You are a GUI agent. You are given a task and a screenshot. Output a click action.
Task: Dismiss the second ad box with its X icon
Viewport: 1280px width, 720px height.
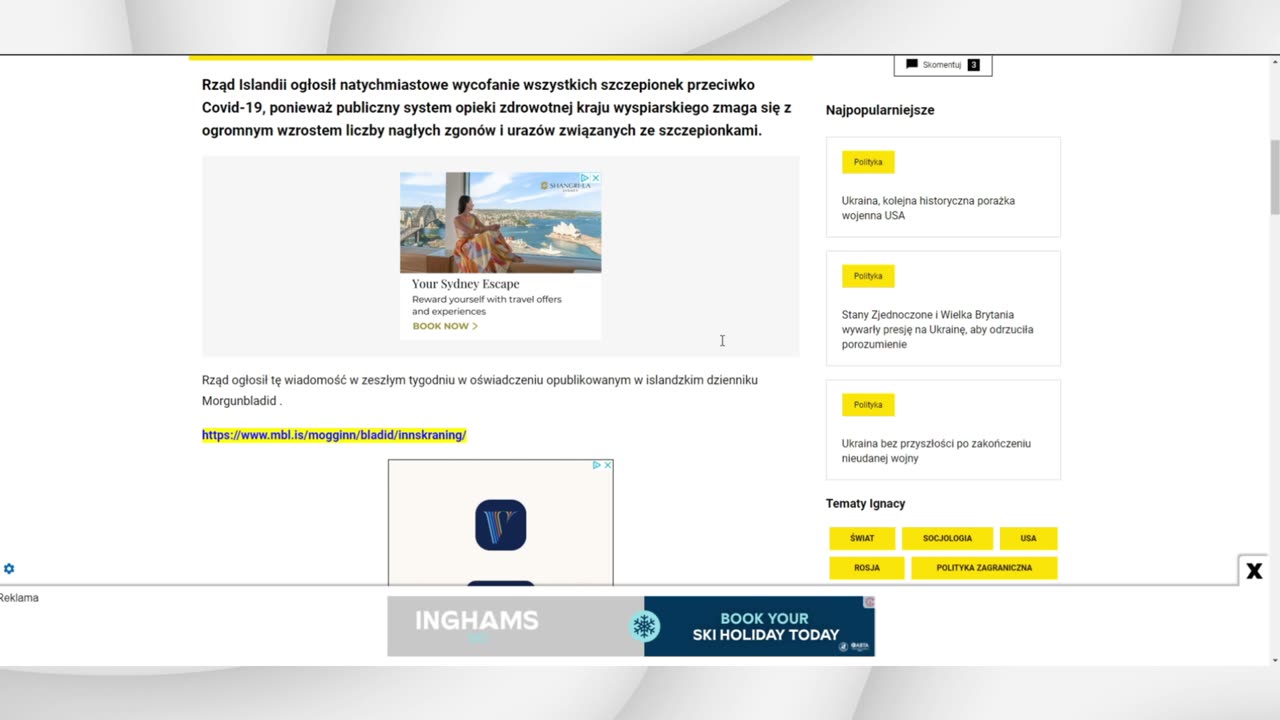pos(607,465)
